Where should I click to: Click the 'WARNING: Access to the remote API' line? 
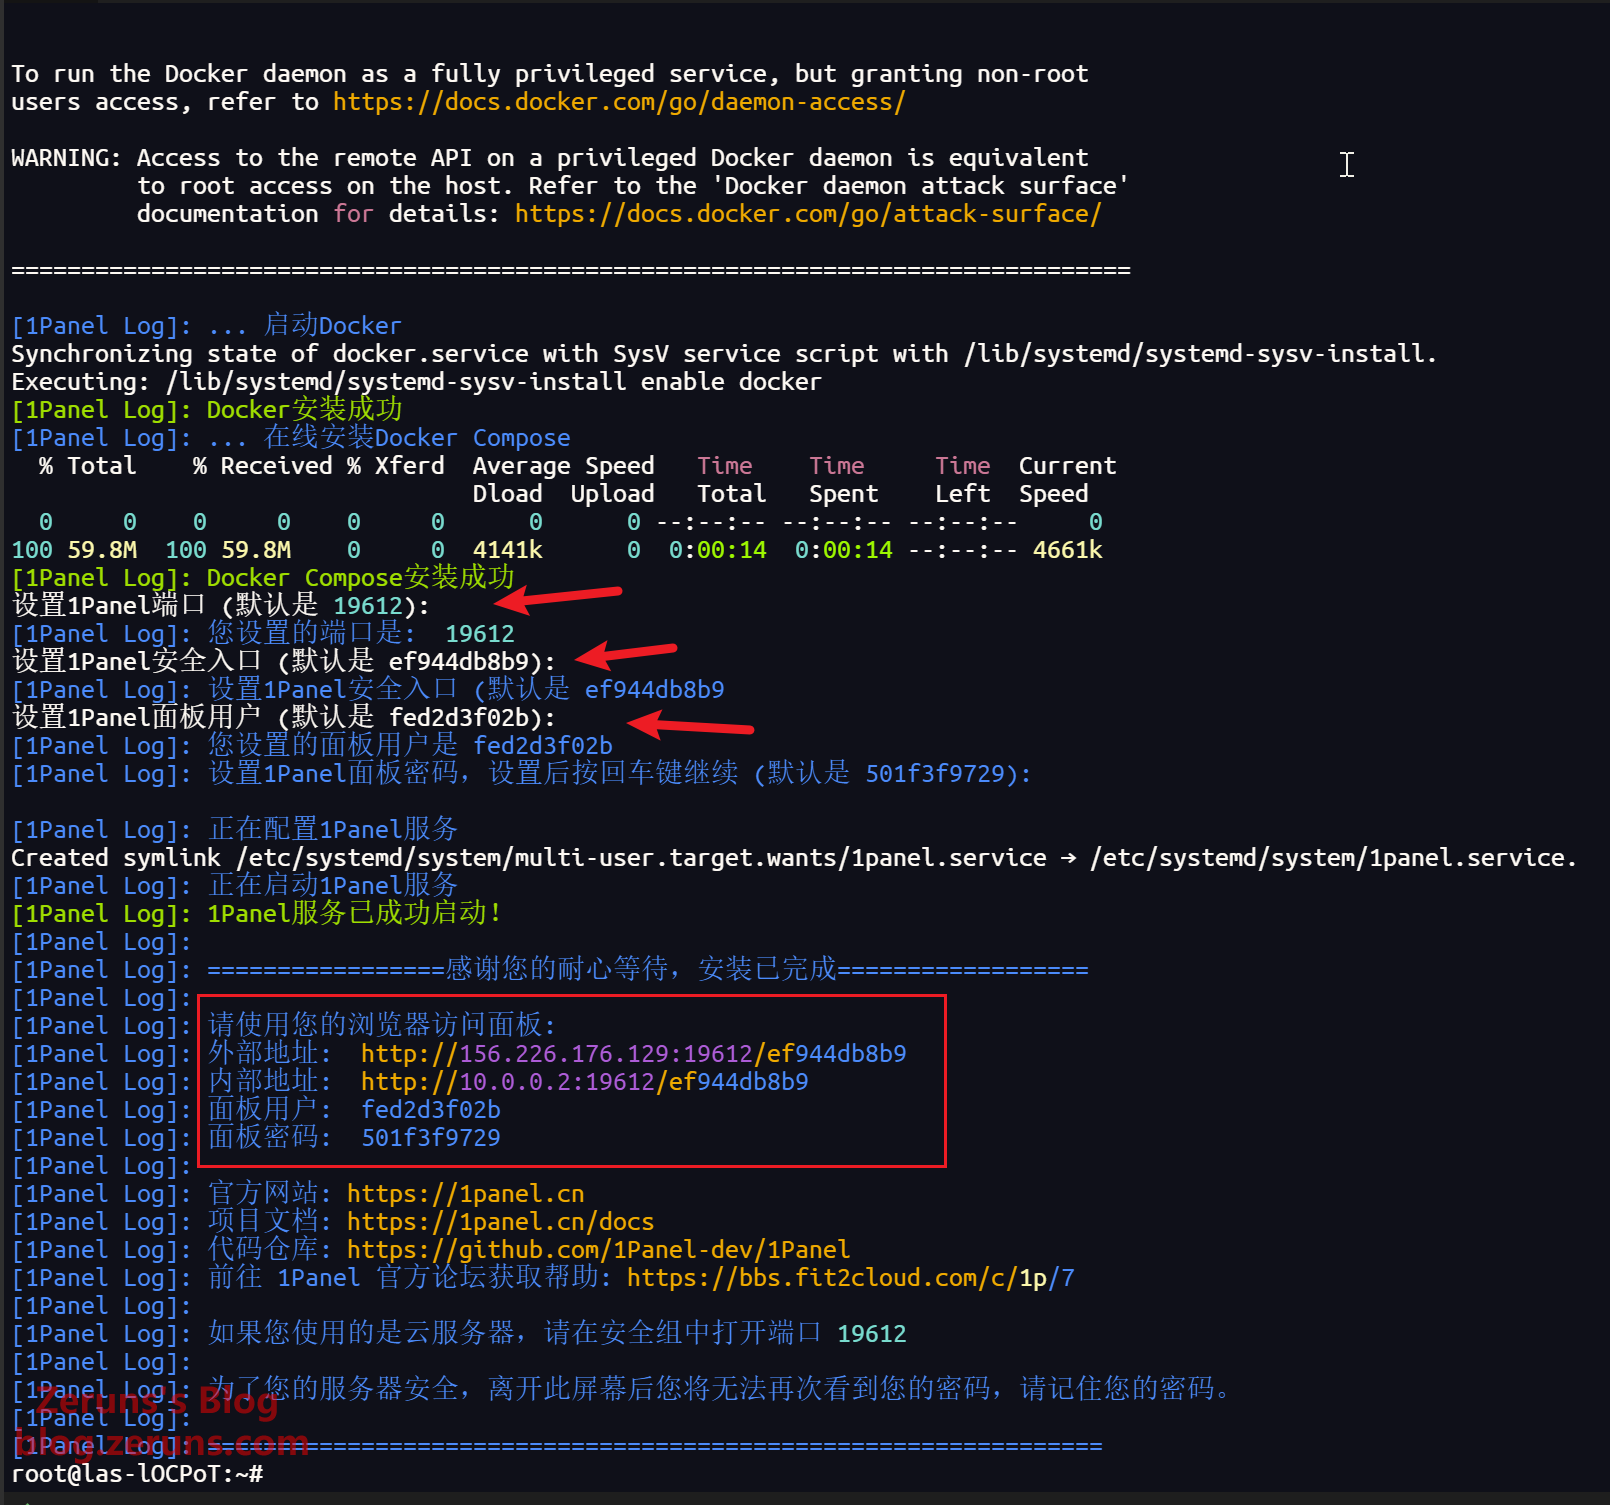[x=550, y=158]
